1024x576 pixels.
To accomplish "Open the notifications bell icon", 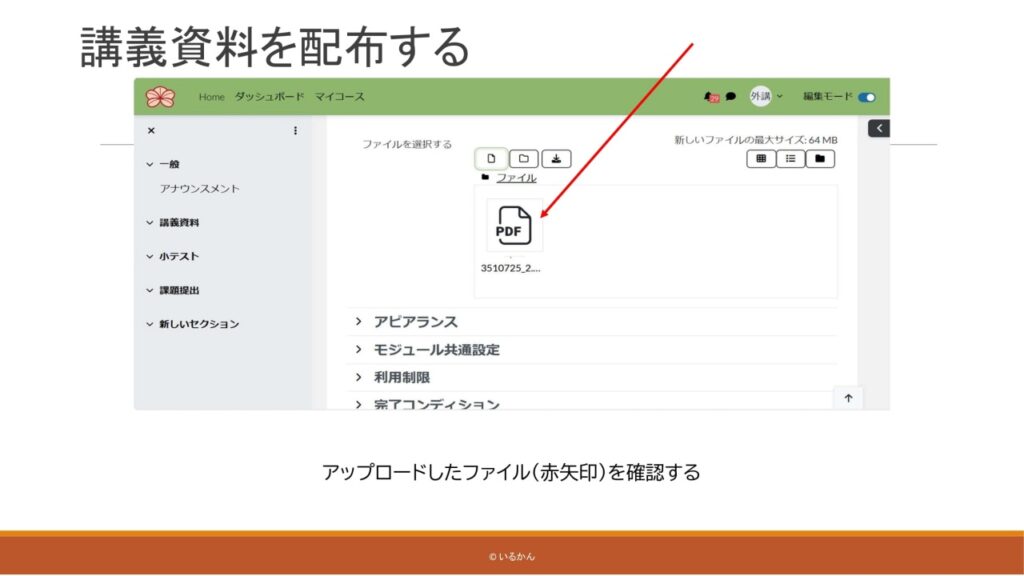I will point(711,97).
